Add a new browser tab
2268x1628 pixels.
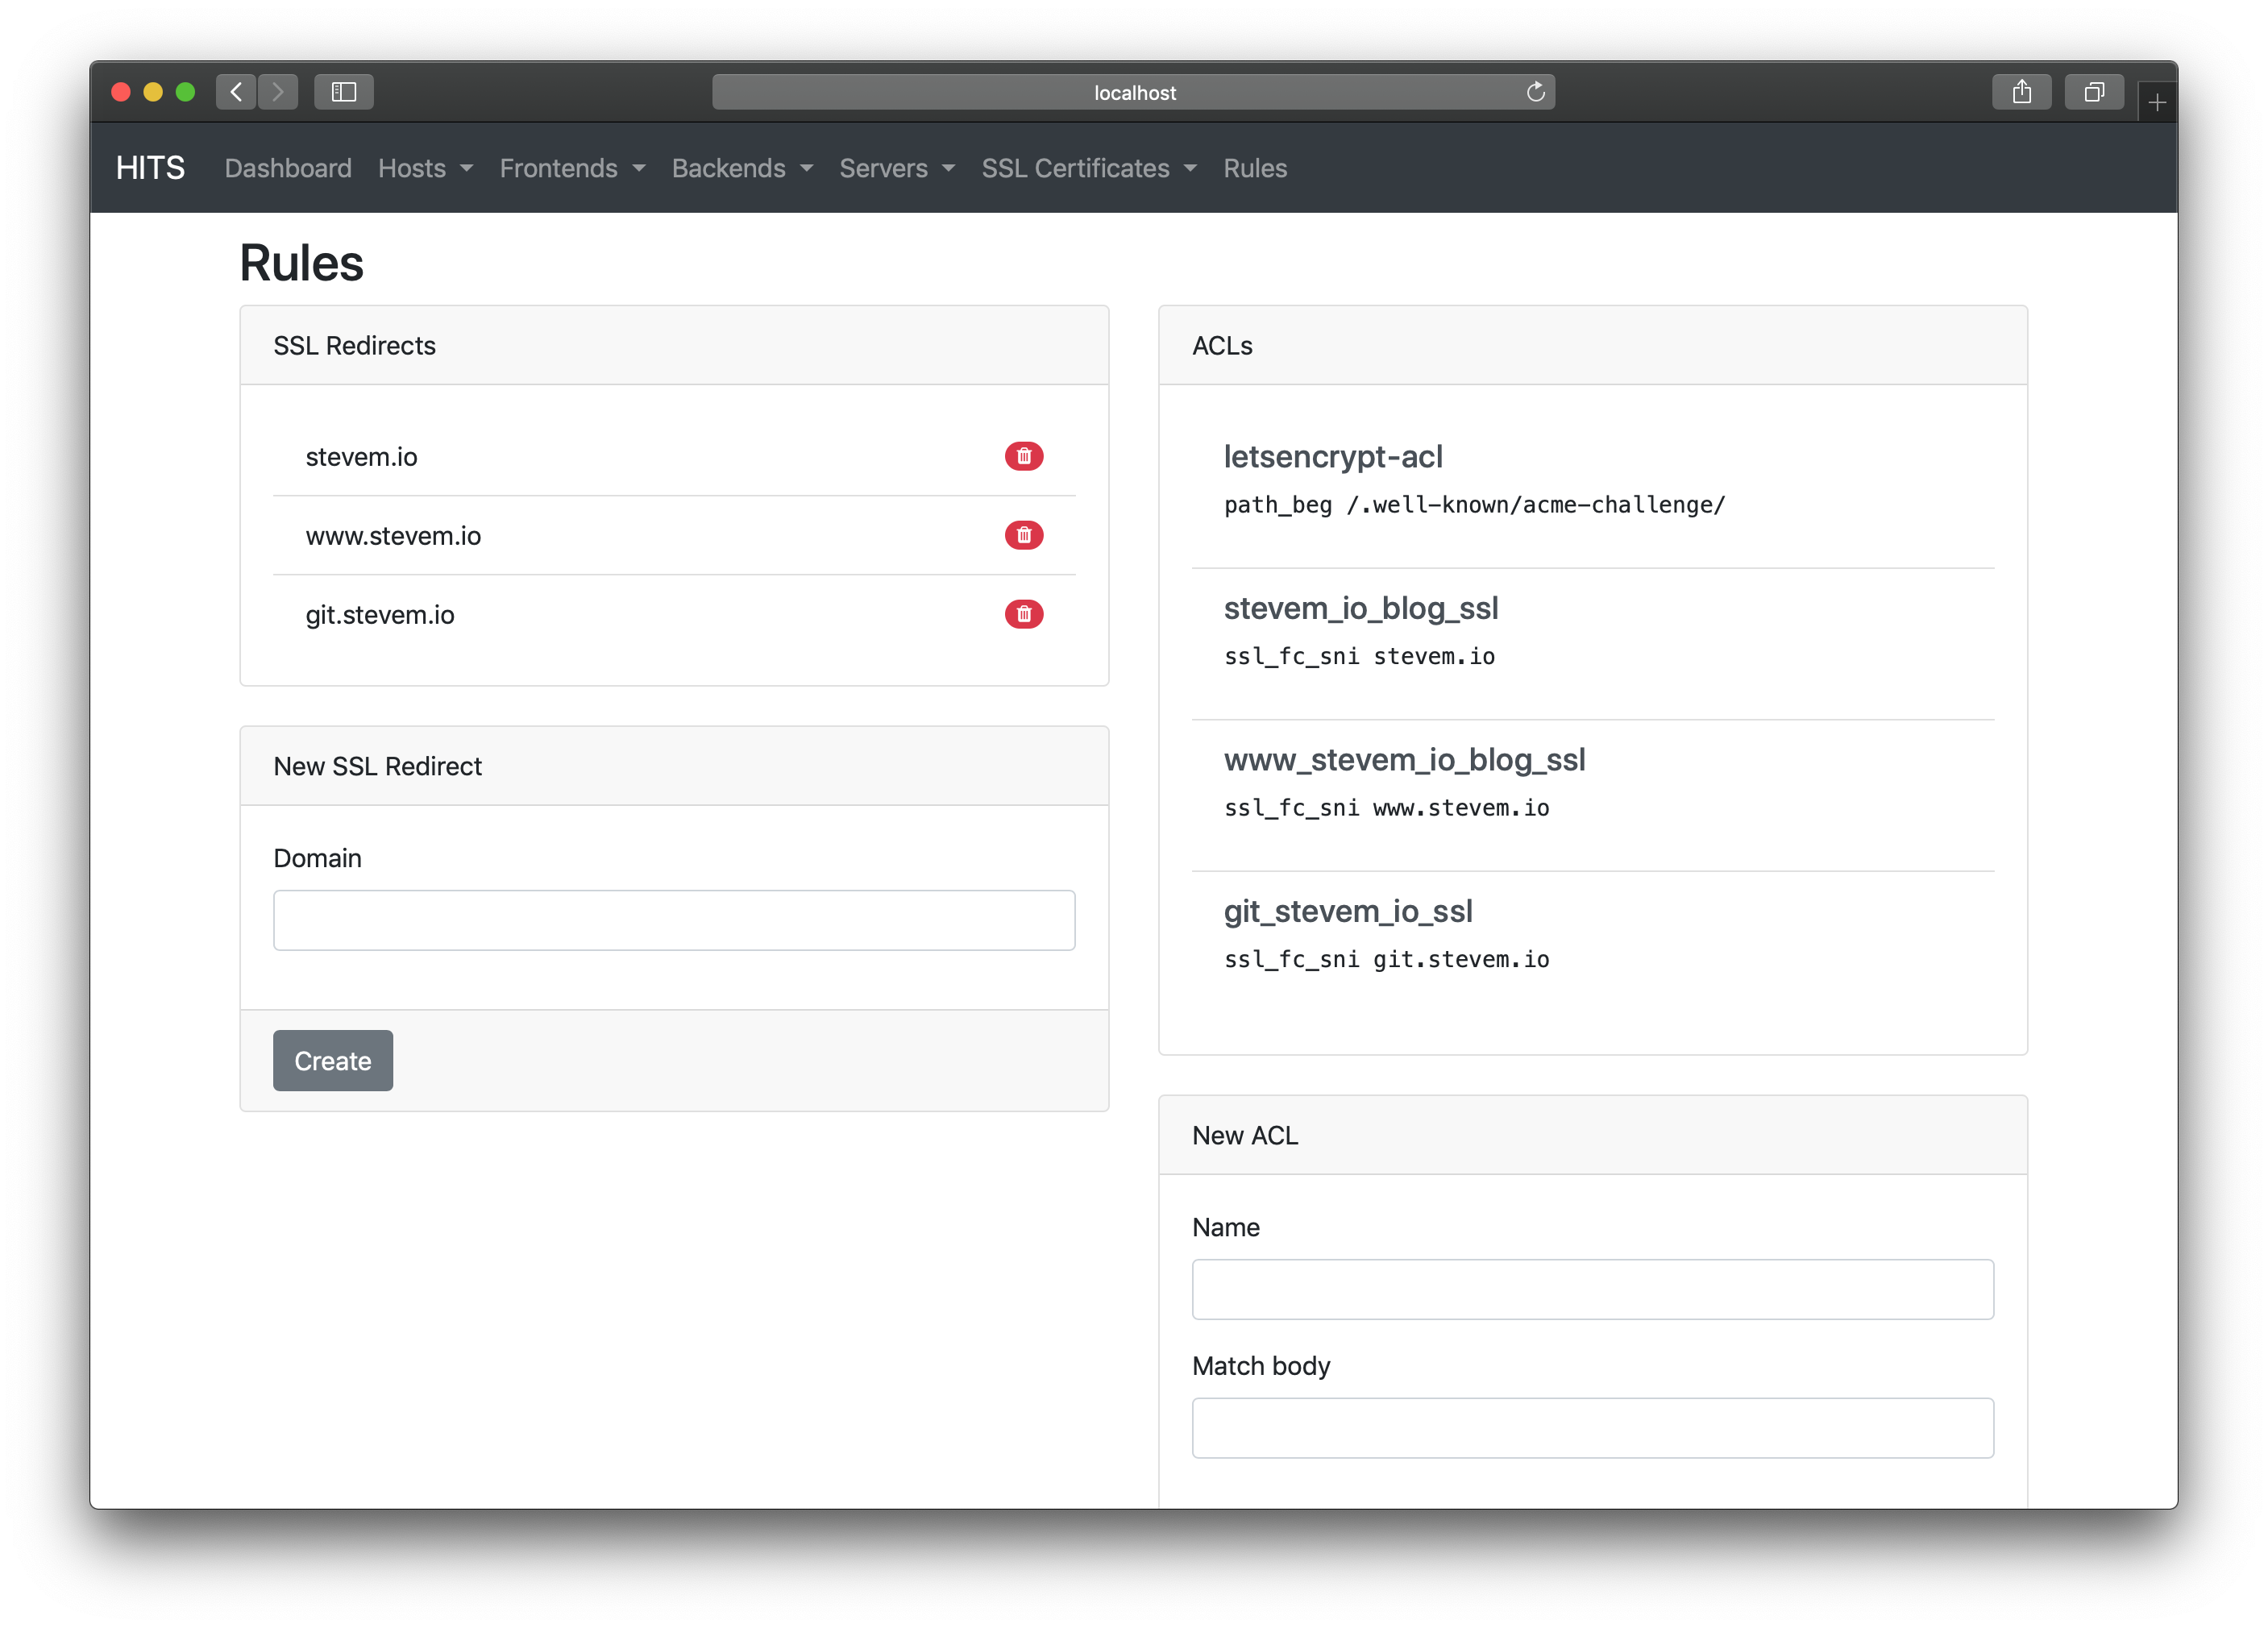point(2157,102)
